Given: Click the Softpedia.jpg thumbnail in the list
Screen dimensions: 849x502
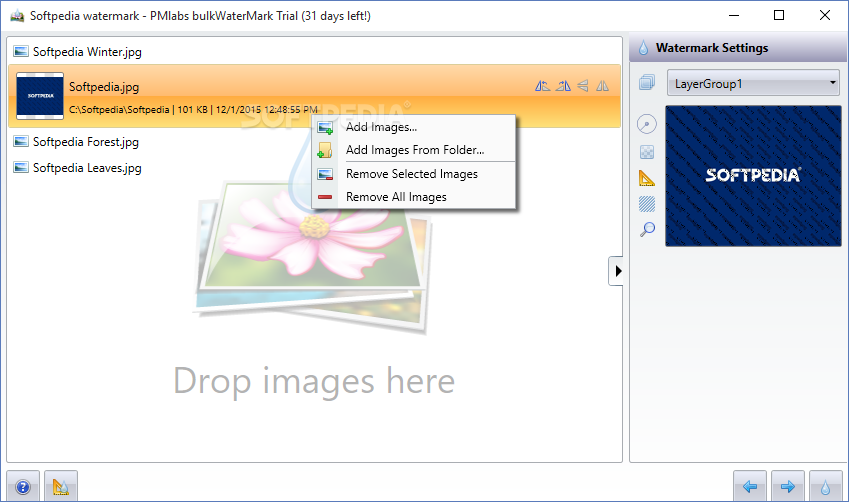Looking at the screenshot, I should point(40,96).
